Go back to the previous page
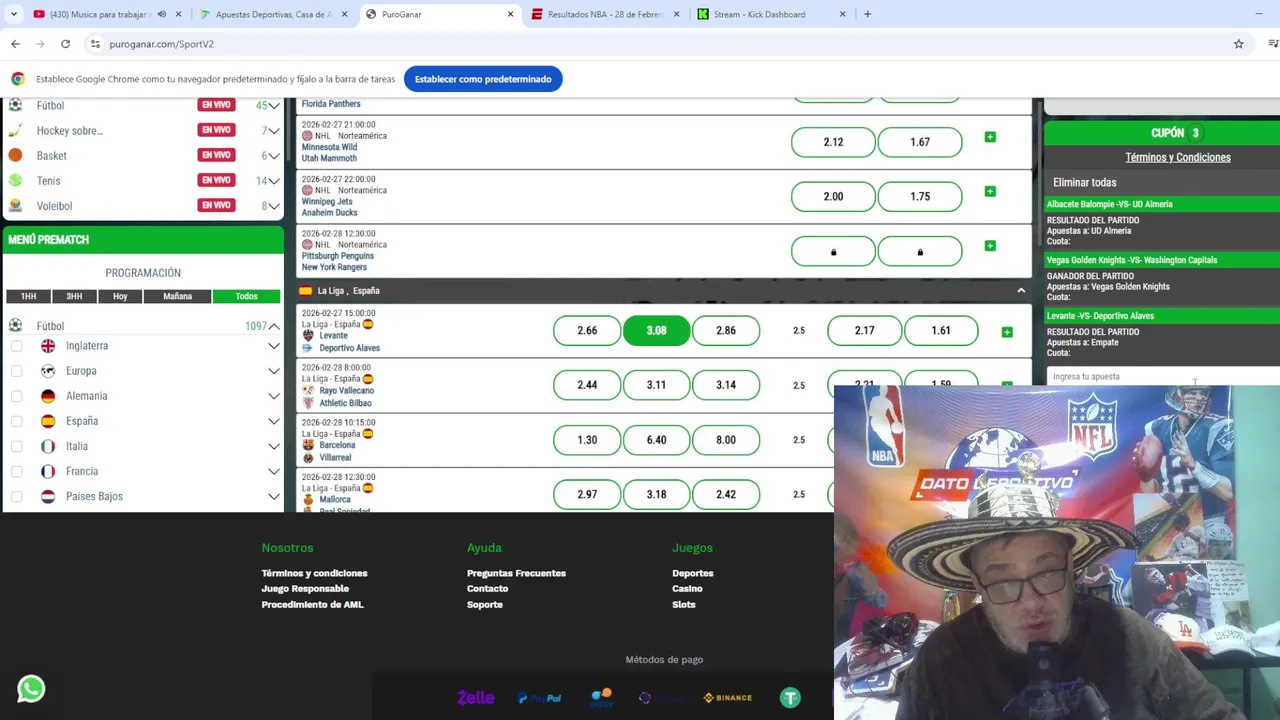1280x720 pixels. 15,44
